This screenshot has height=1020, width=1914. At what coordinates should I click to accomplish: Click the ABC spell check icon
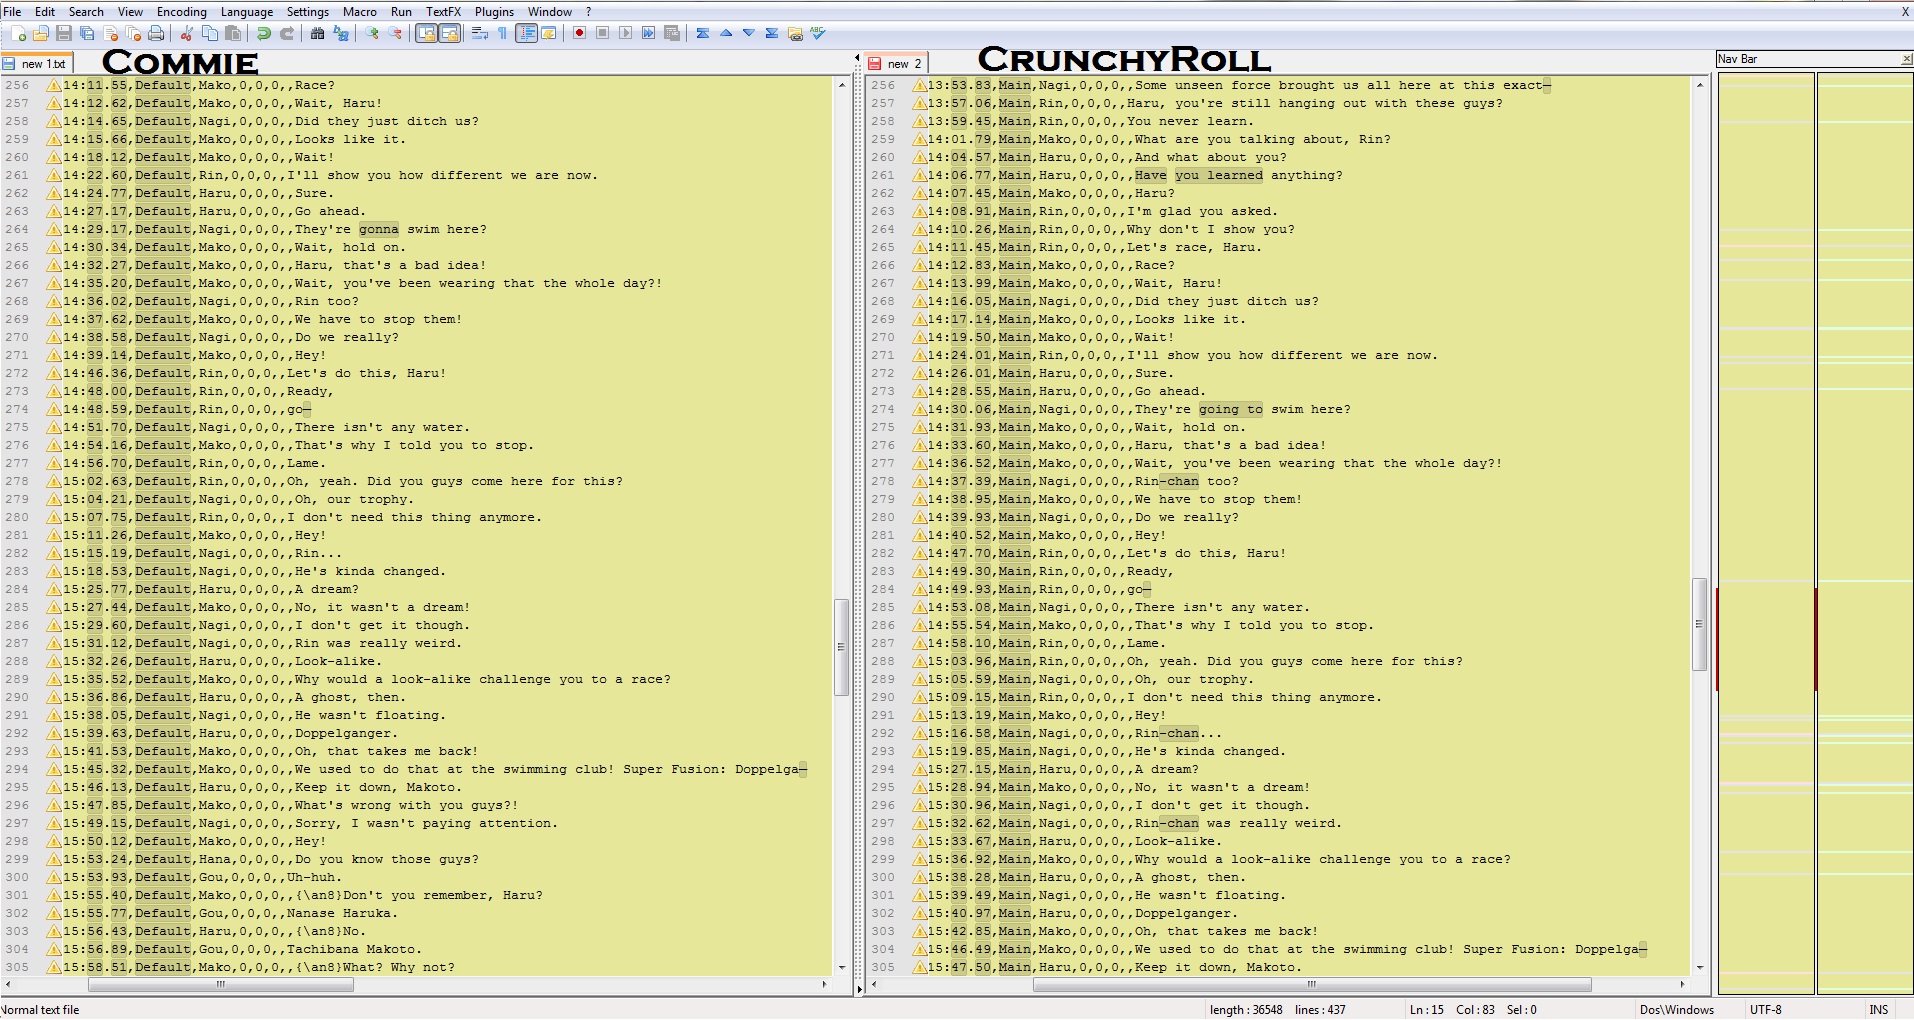(x=818, y=33)
